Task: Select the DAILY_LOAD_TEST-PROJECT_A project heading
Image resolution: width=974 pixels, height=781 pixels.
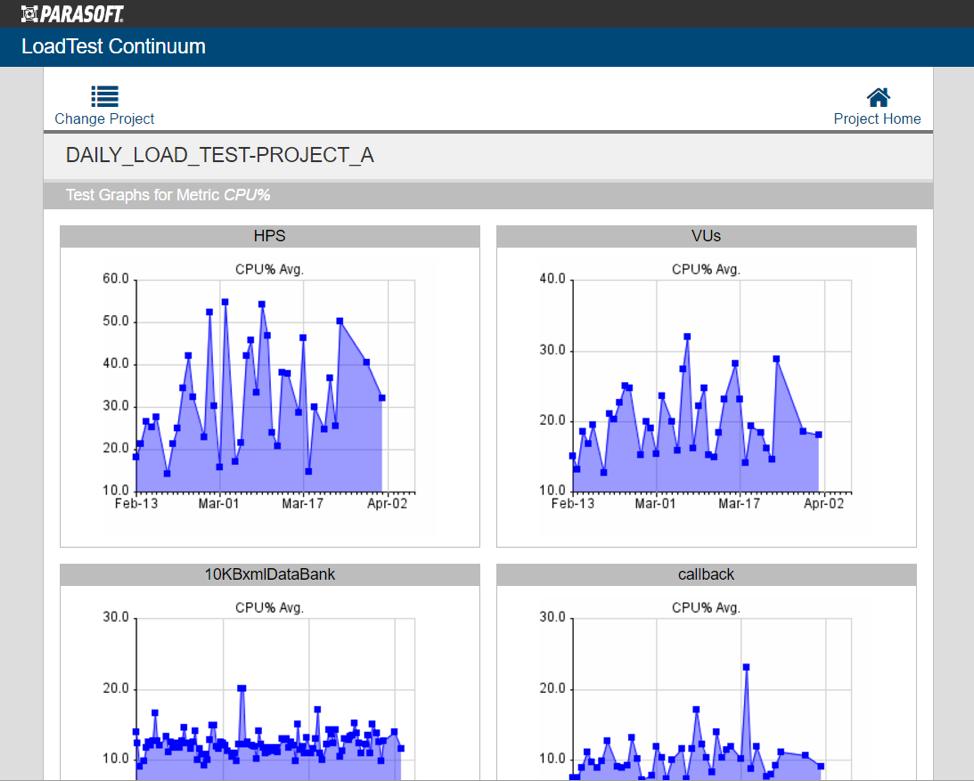Action: tap(220, 155)
